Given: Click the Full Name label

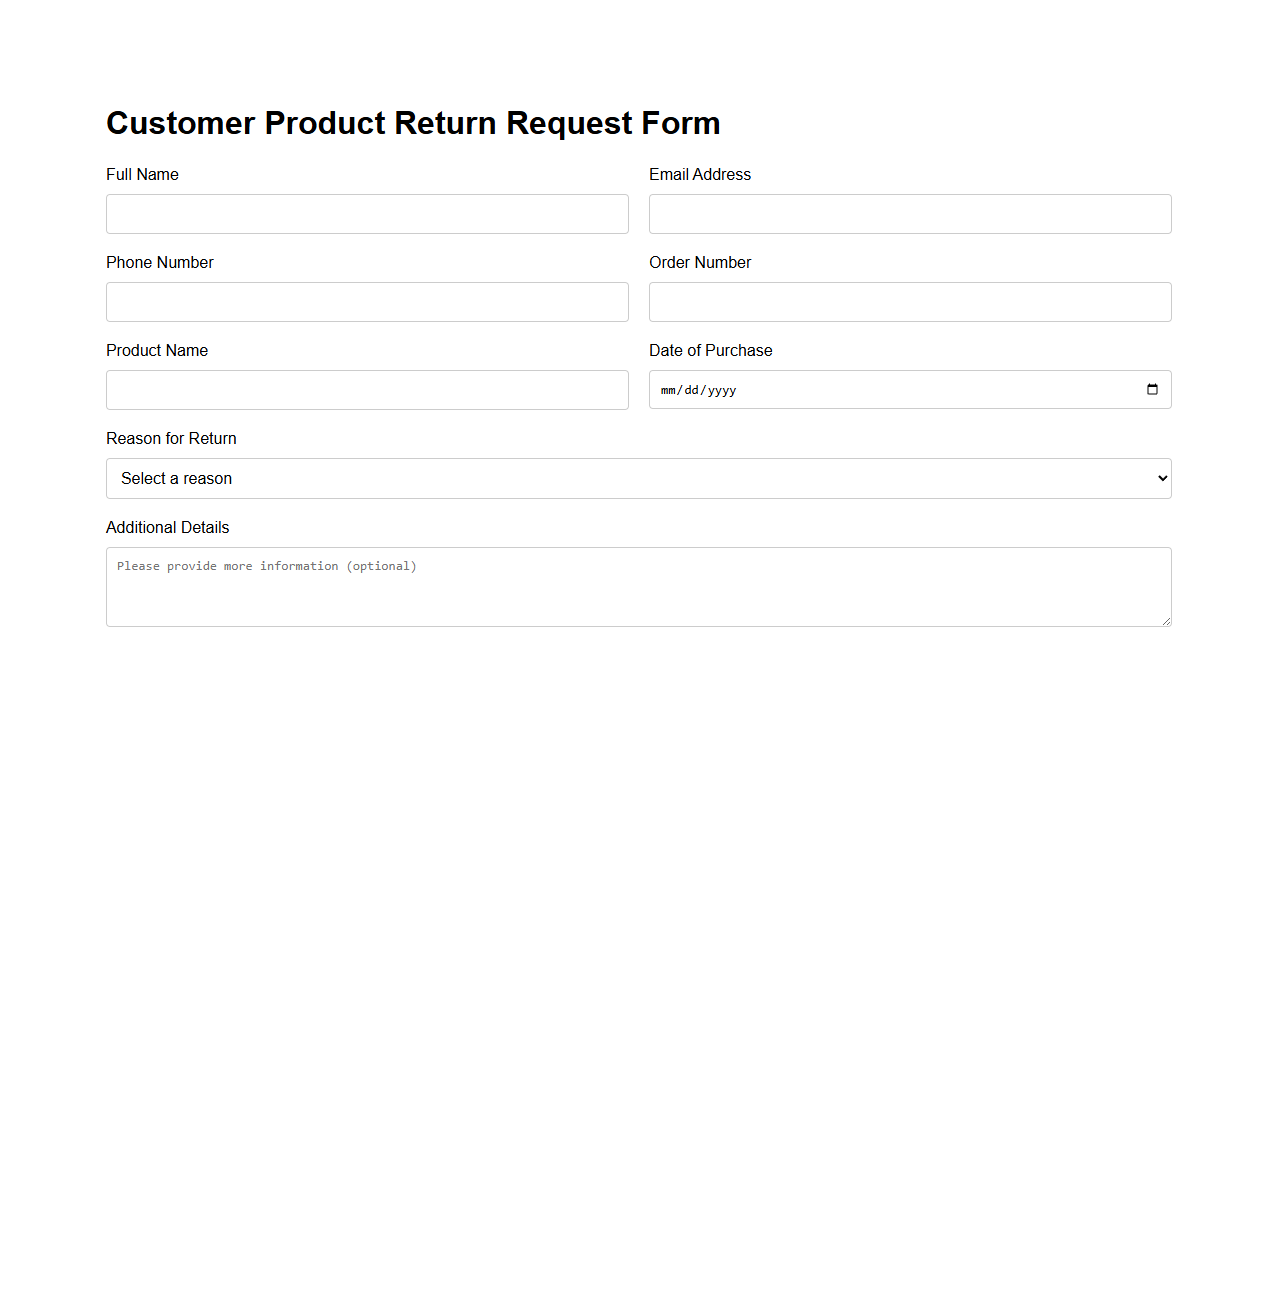Looking at the screenshot, I should (x=142, y=174).
